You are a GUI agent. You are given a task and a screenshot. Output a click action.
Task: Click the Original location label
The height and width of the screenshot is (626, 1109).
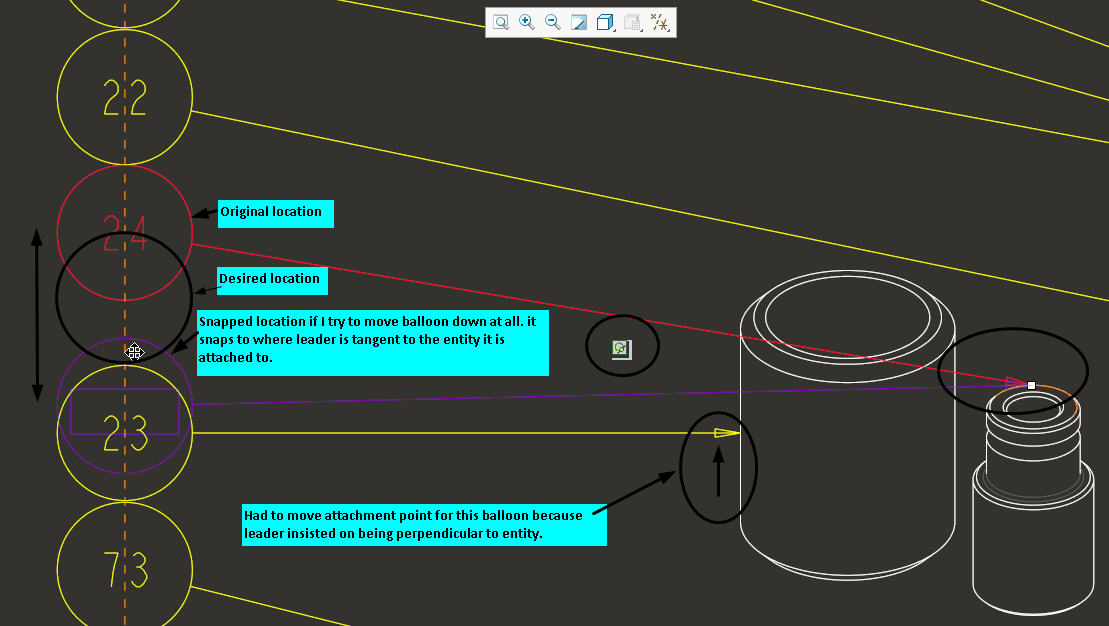tap(275, 213)
